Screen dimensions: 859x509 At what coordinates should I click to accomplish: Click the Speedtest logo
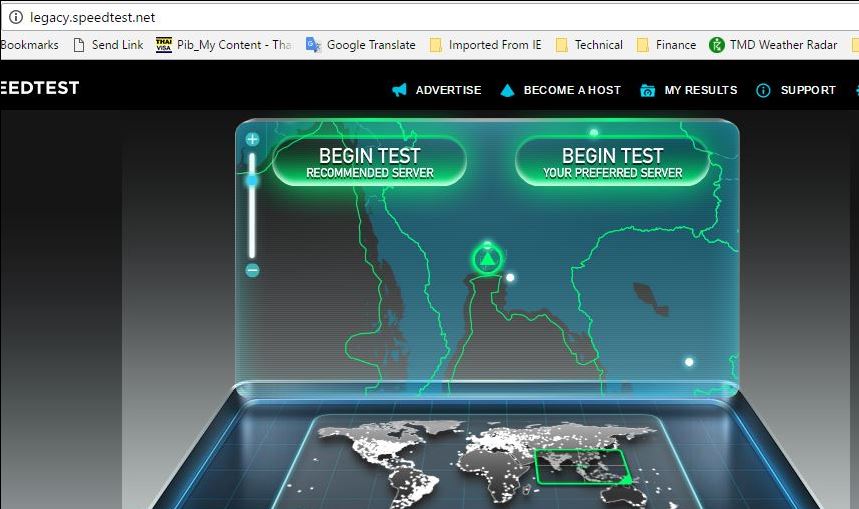click(x=39, y=88)
